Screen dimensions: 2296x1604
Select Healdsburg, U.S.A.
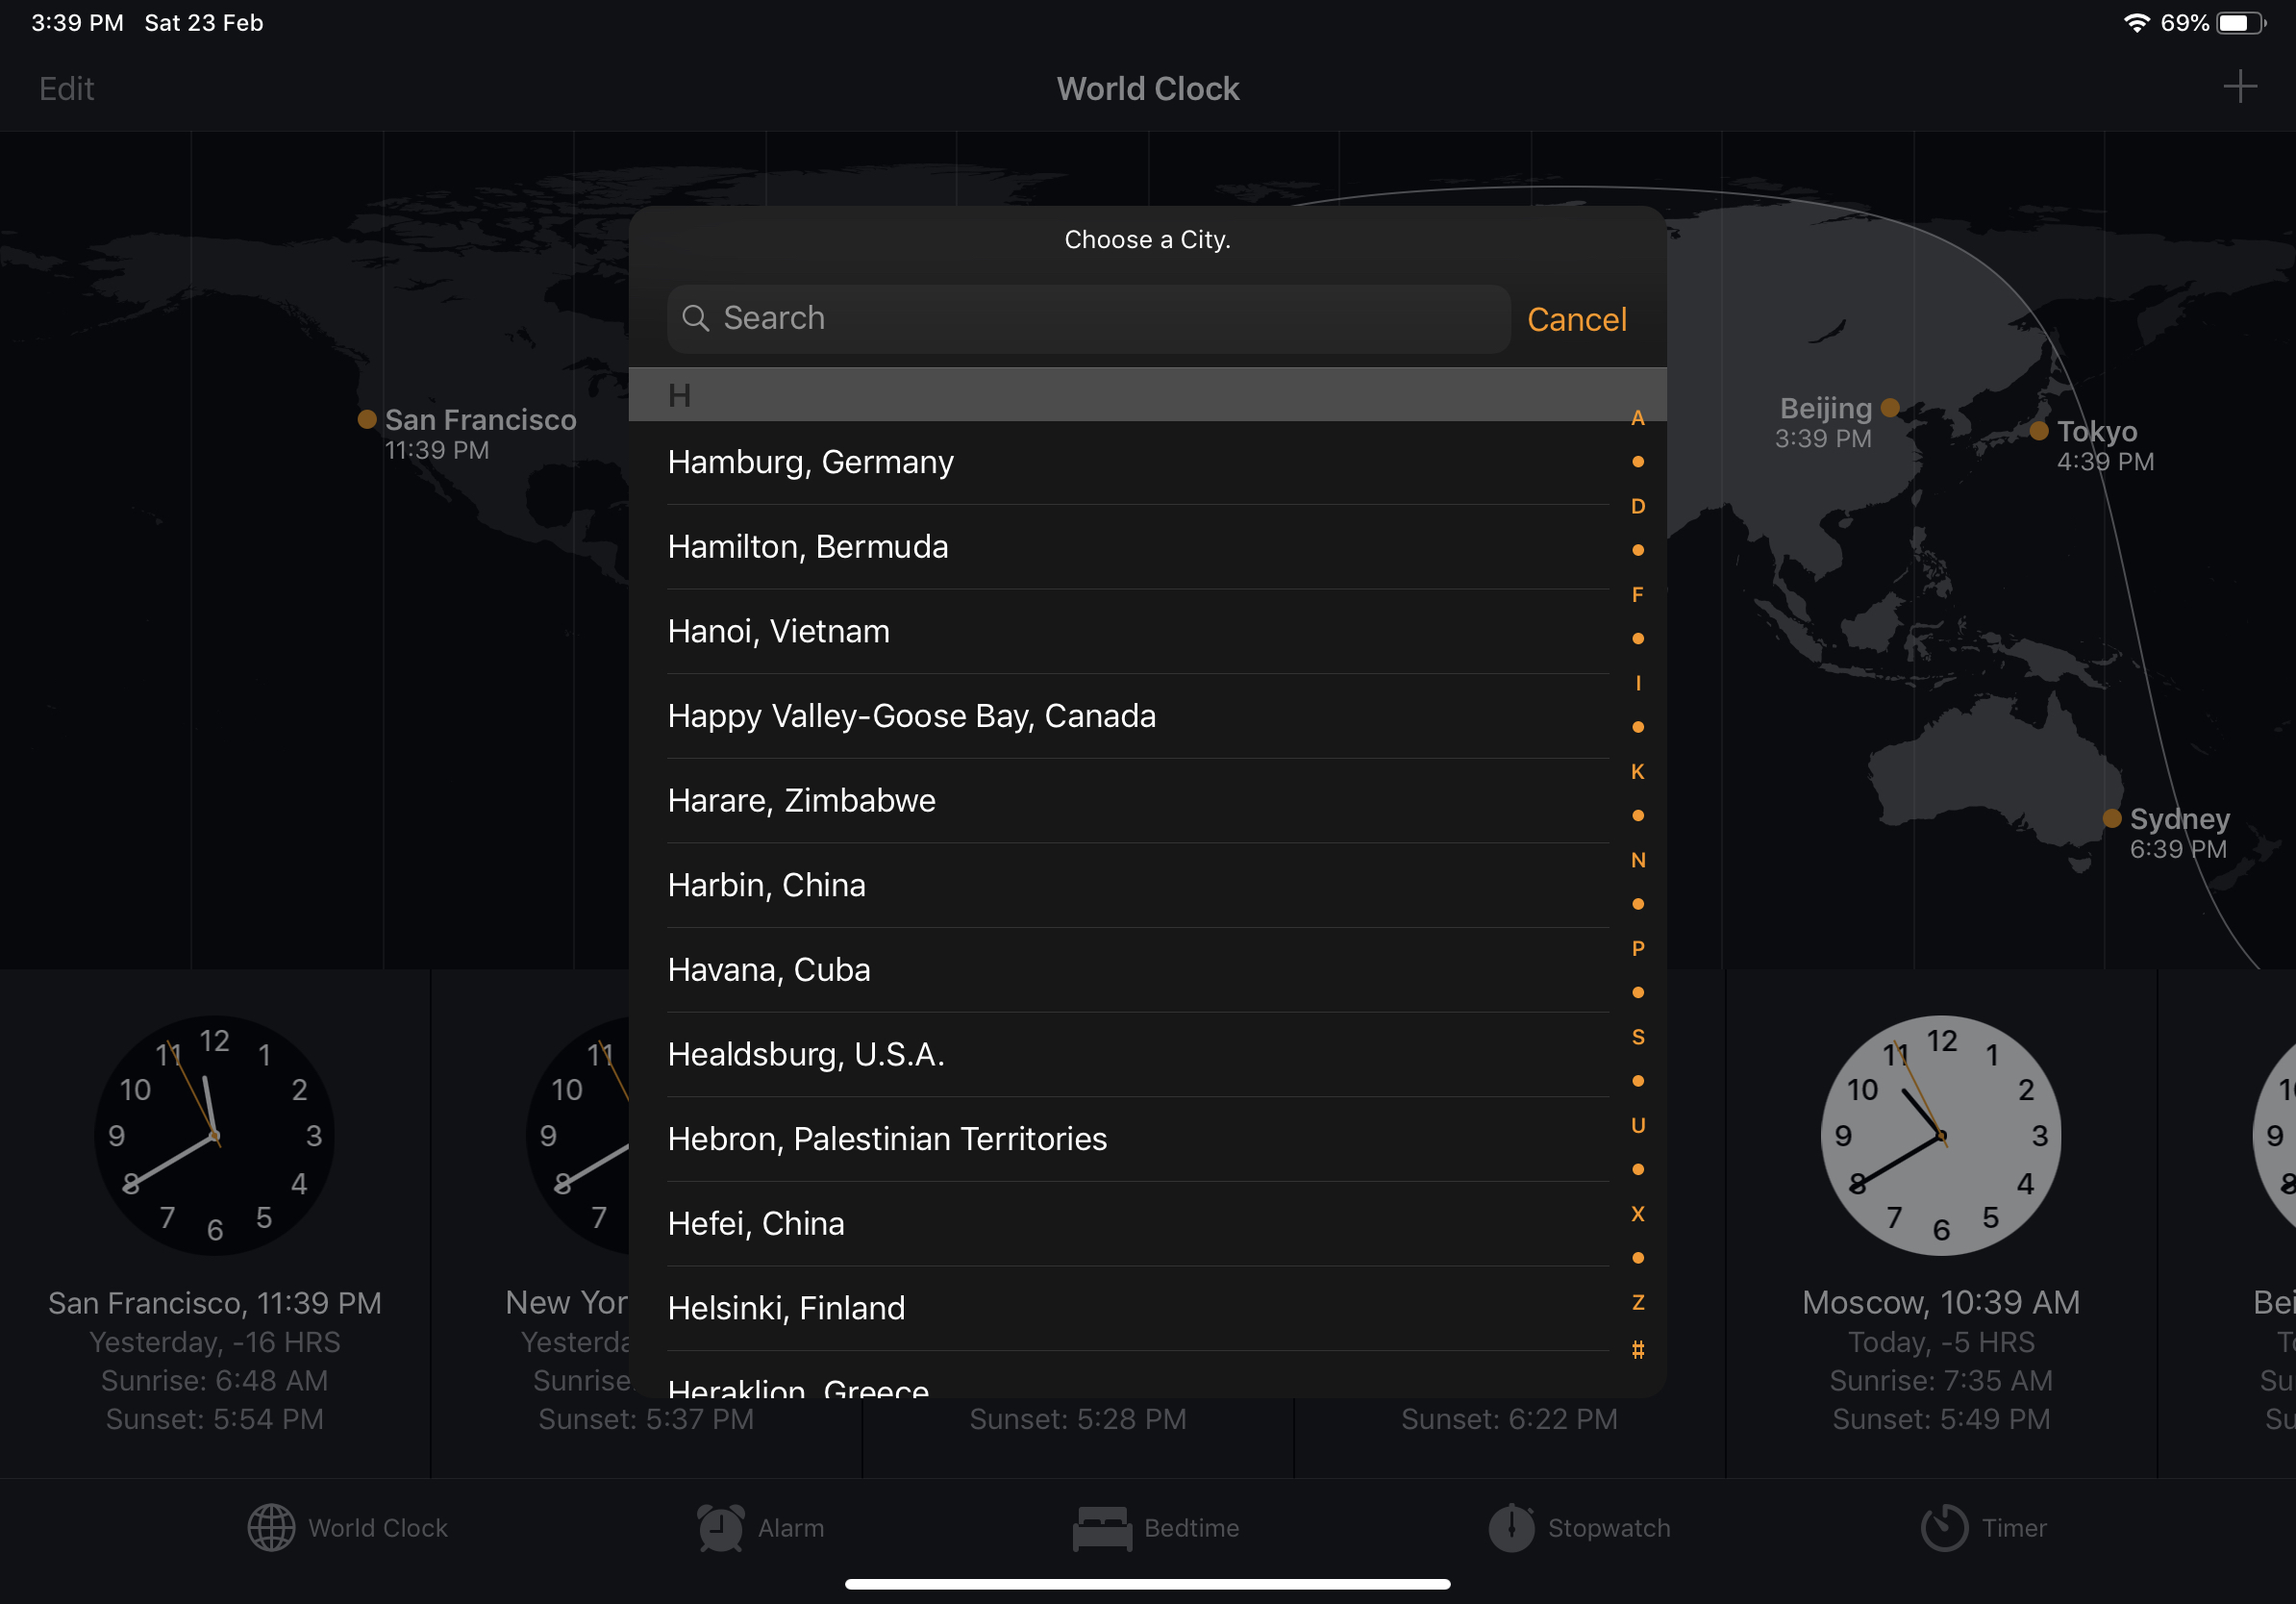click(1138, 1054)
